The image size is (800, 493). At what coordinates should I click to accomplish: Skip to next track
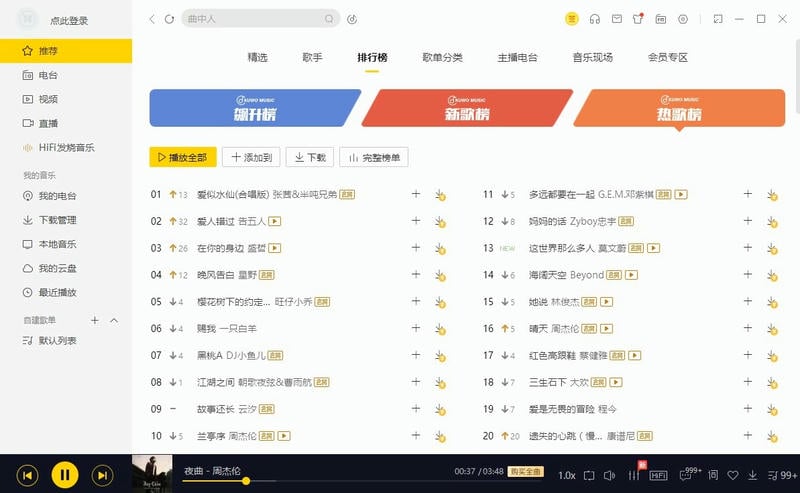click(102, 475)
